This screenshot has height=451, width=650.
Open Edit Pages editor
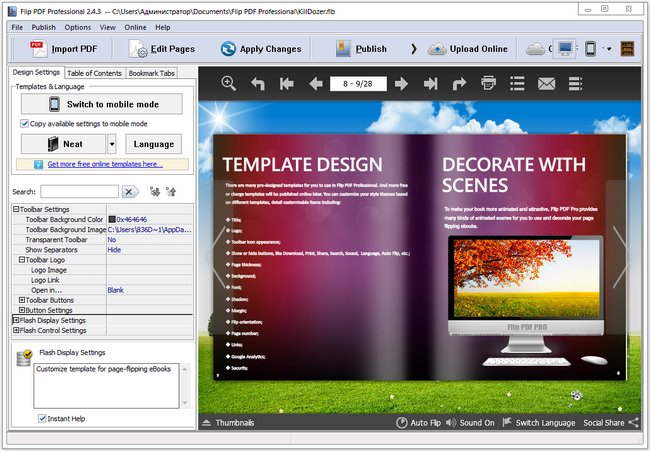162,49
